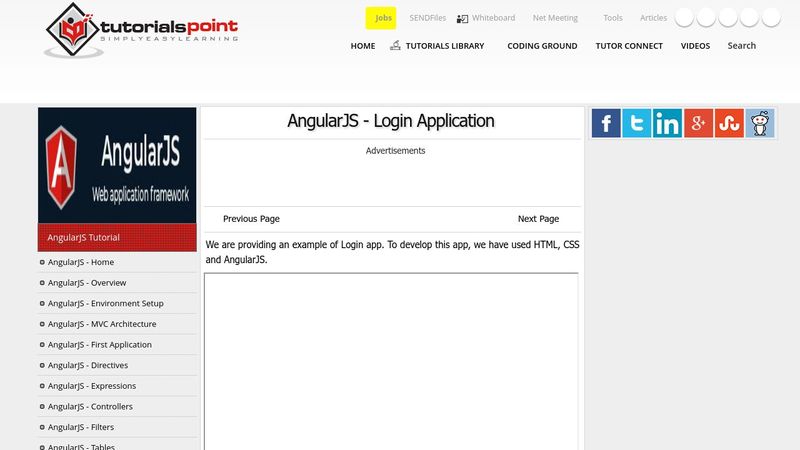Click the yellow Jobs button
Image resolution: width=800 pixels, height=450 pixels.
[381, 18]
